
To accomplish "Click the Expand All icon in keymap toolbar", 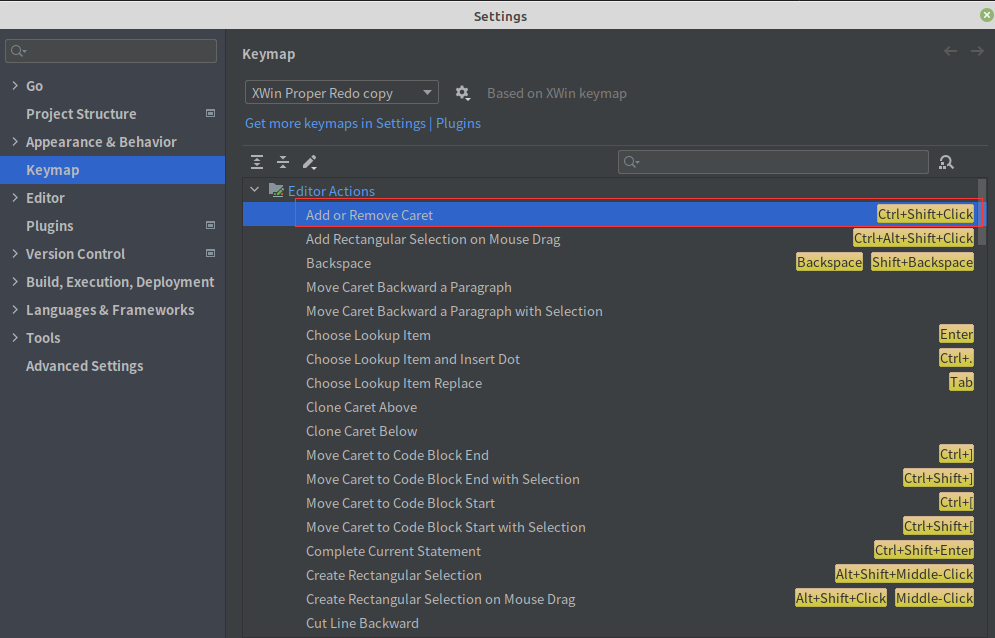I will click(256, 163).
